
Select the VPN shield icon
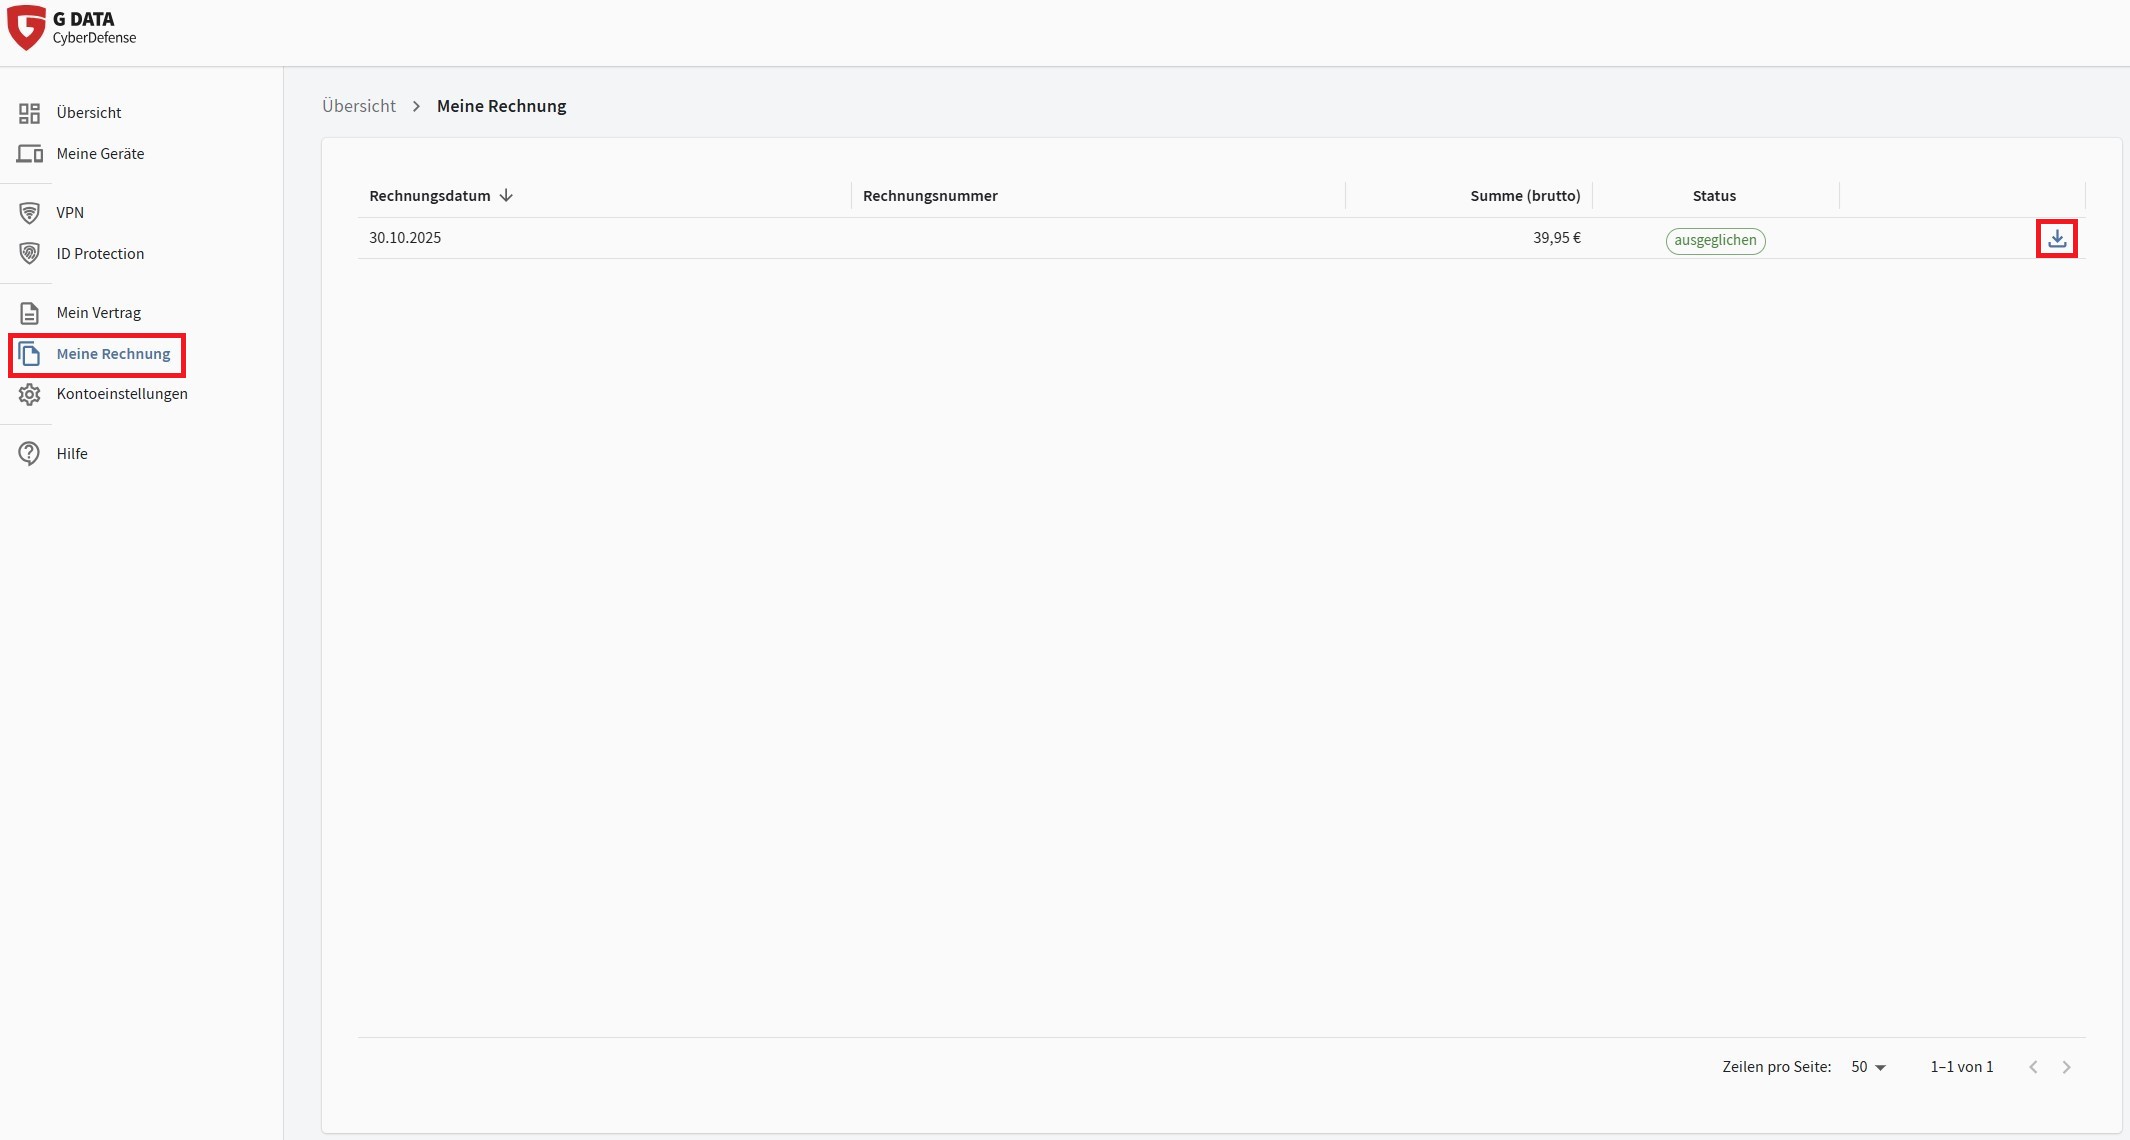point(30,213)
